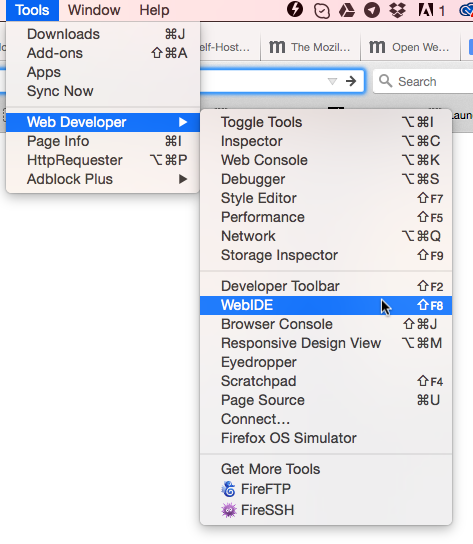Image resolution: width=473 pixels, height=544 pixels.
Task: Click the Adobe menu bar icon
Action: click(x=425, y=10)
